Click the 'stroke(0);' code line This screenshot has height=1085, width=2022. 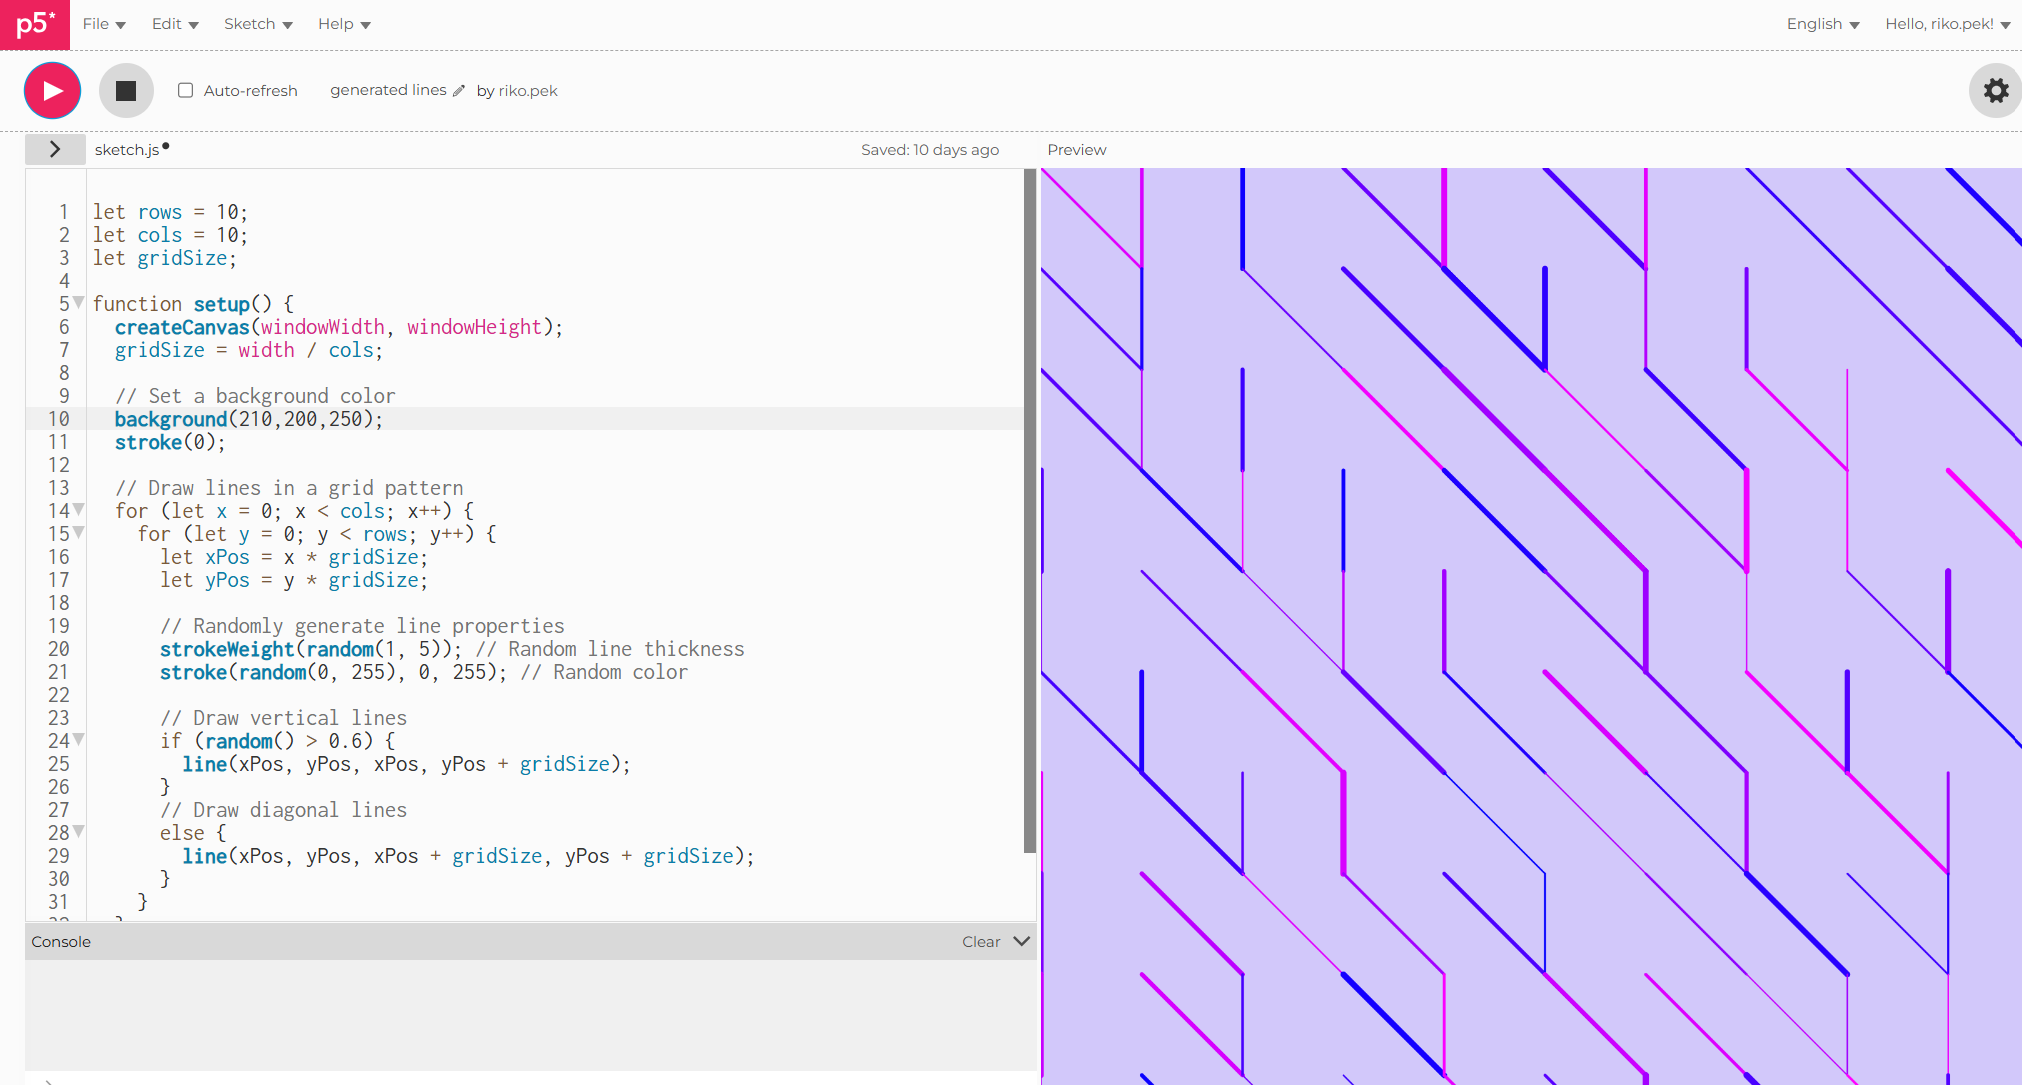[x=170, y=442]
